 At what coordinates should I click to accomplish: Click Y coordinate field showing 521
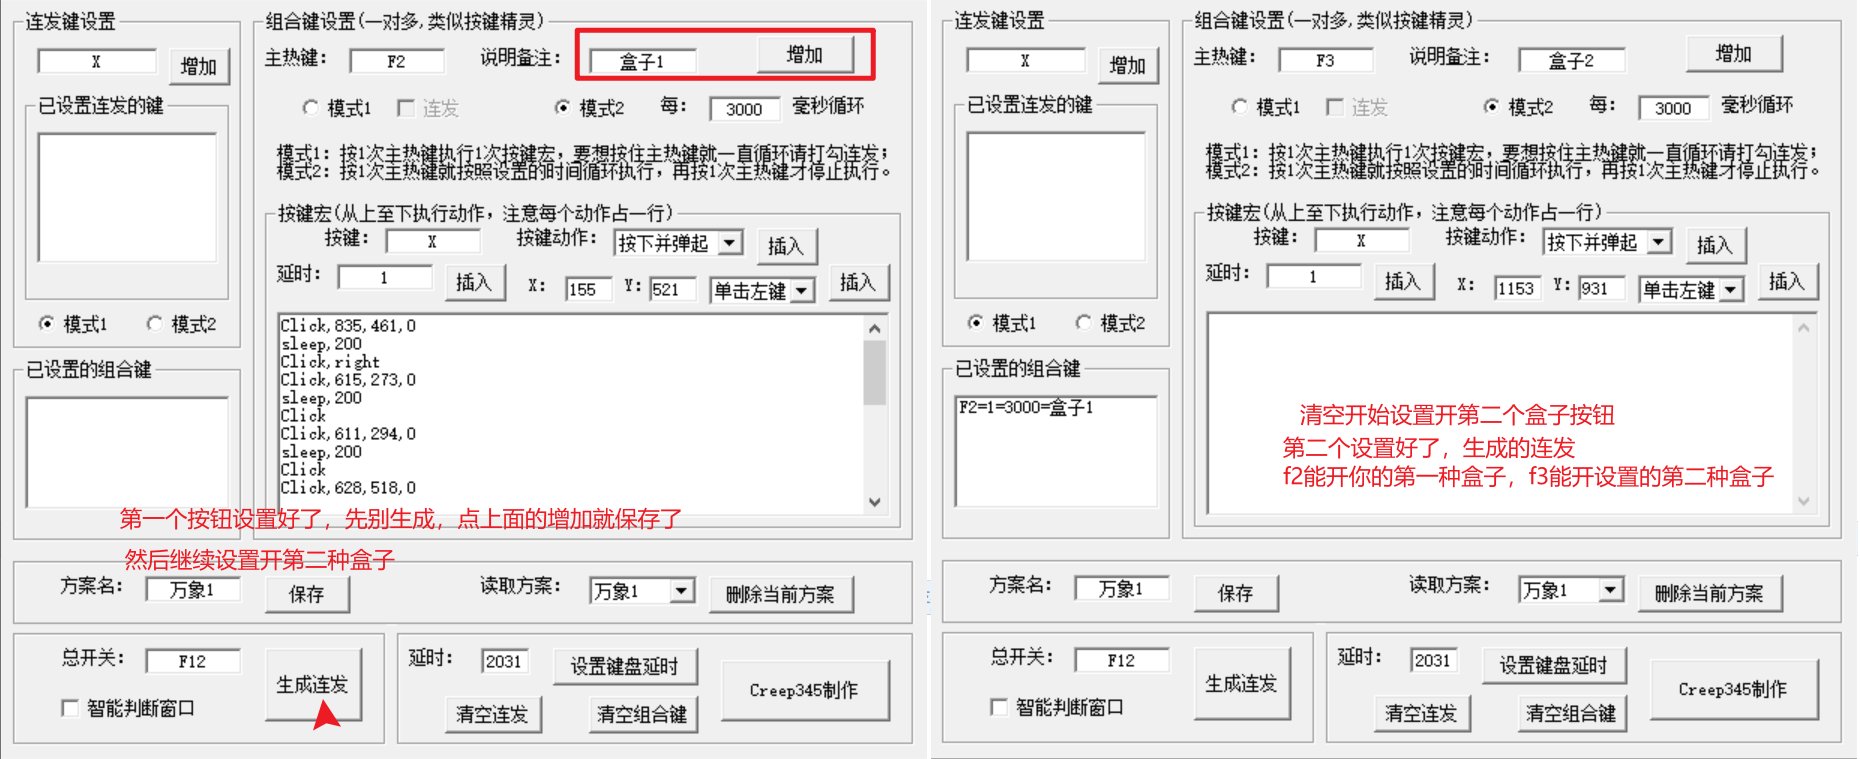click(673, 289)
